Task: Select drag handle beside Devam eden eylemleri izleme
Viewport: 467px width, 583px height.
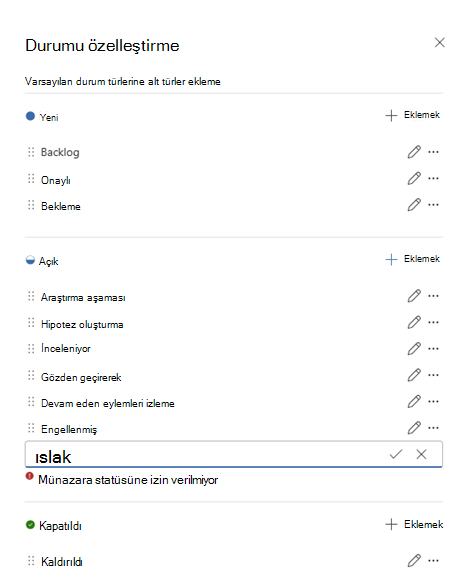Action: (31, 402)
